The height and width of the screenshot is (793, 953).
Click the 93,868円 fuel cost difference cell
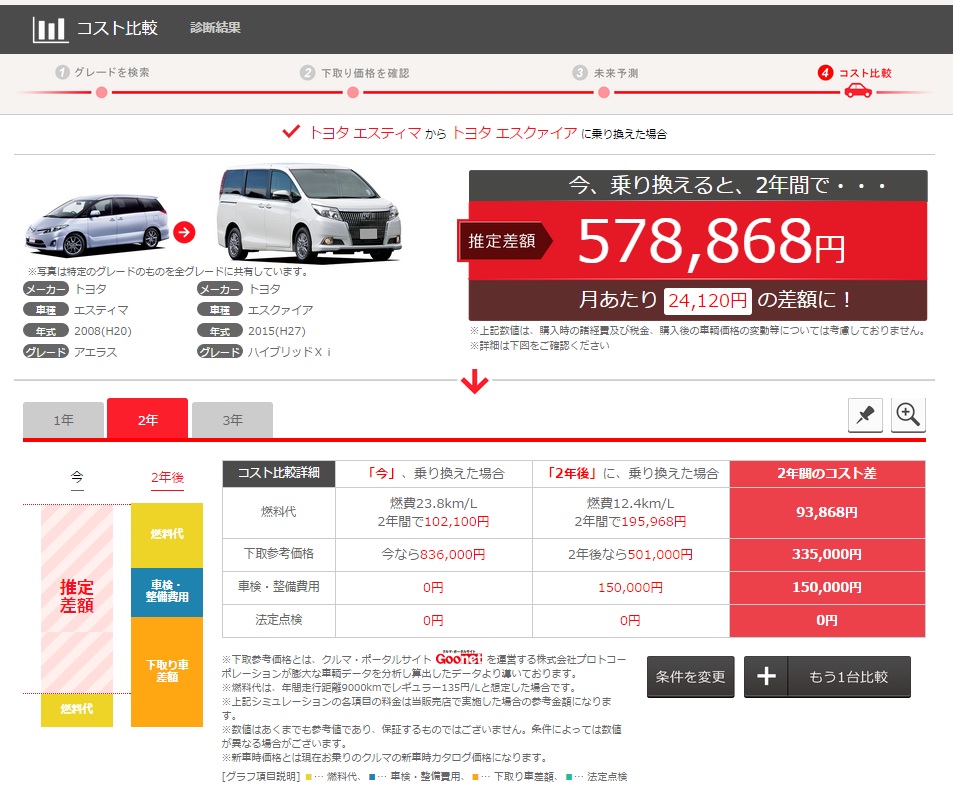pos(827,512)
